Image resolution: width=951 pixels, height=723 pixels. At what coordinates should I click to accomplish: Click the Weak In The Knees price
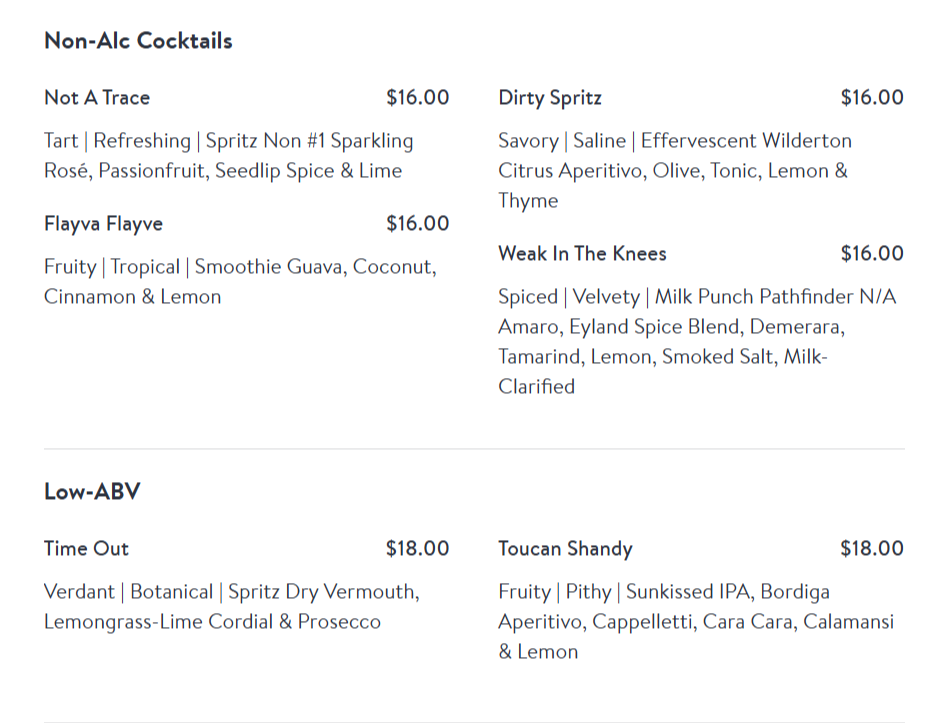pos(871,254)
